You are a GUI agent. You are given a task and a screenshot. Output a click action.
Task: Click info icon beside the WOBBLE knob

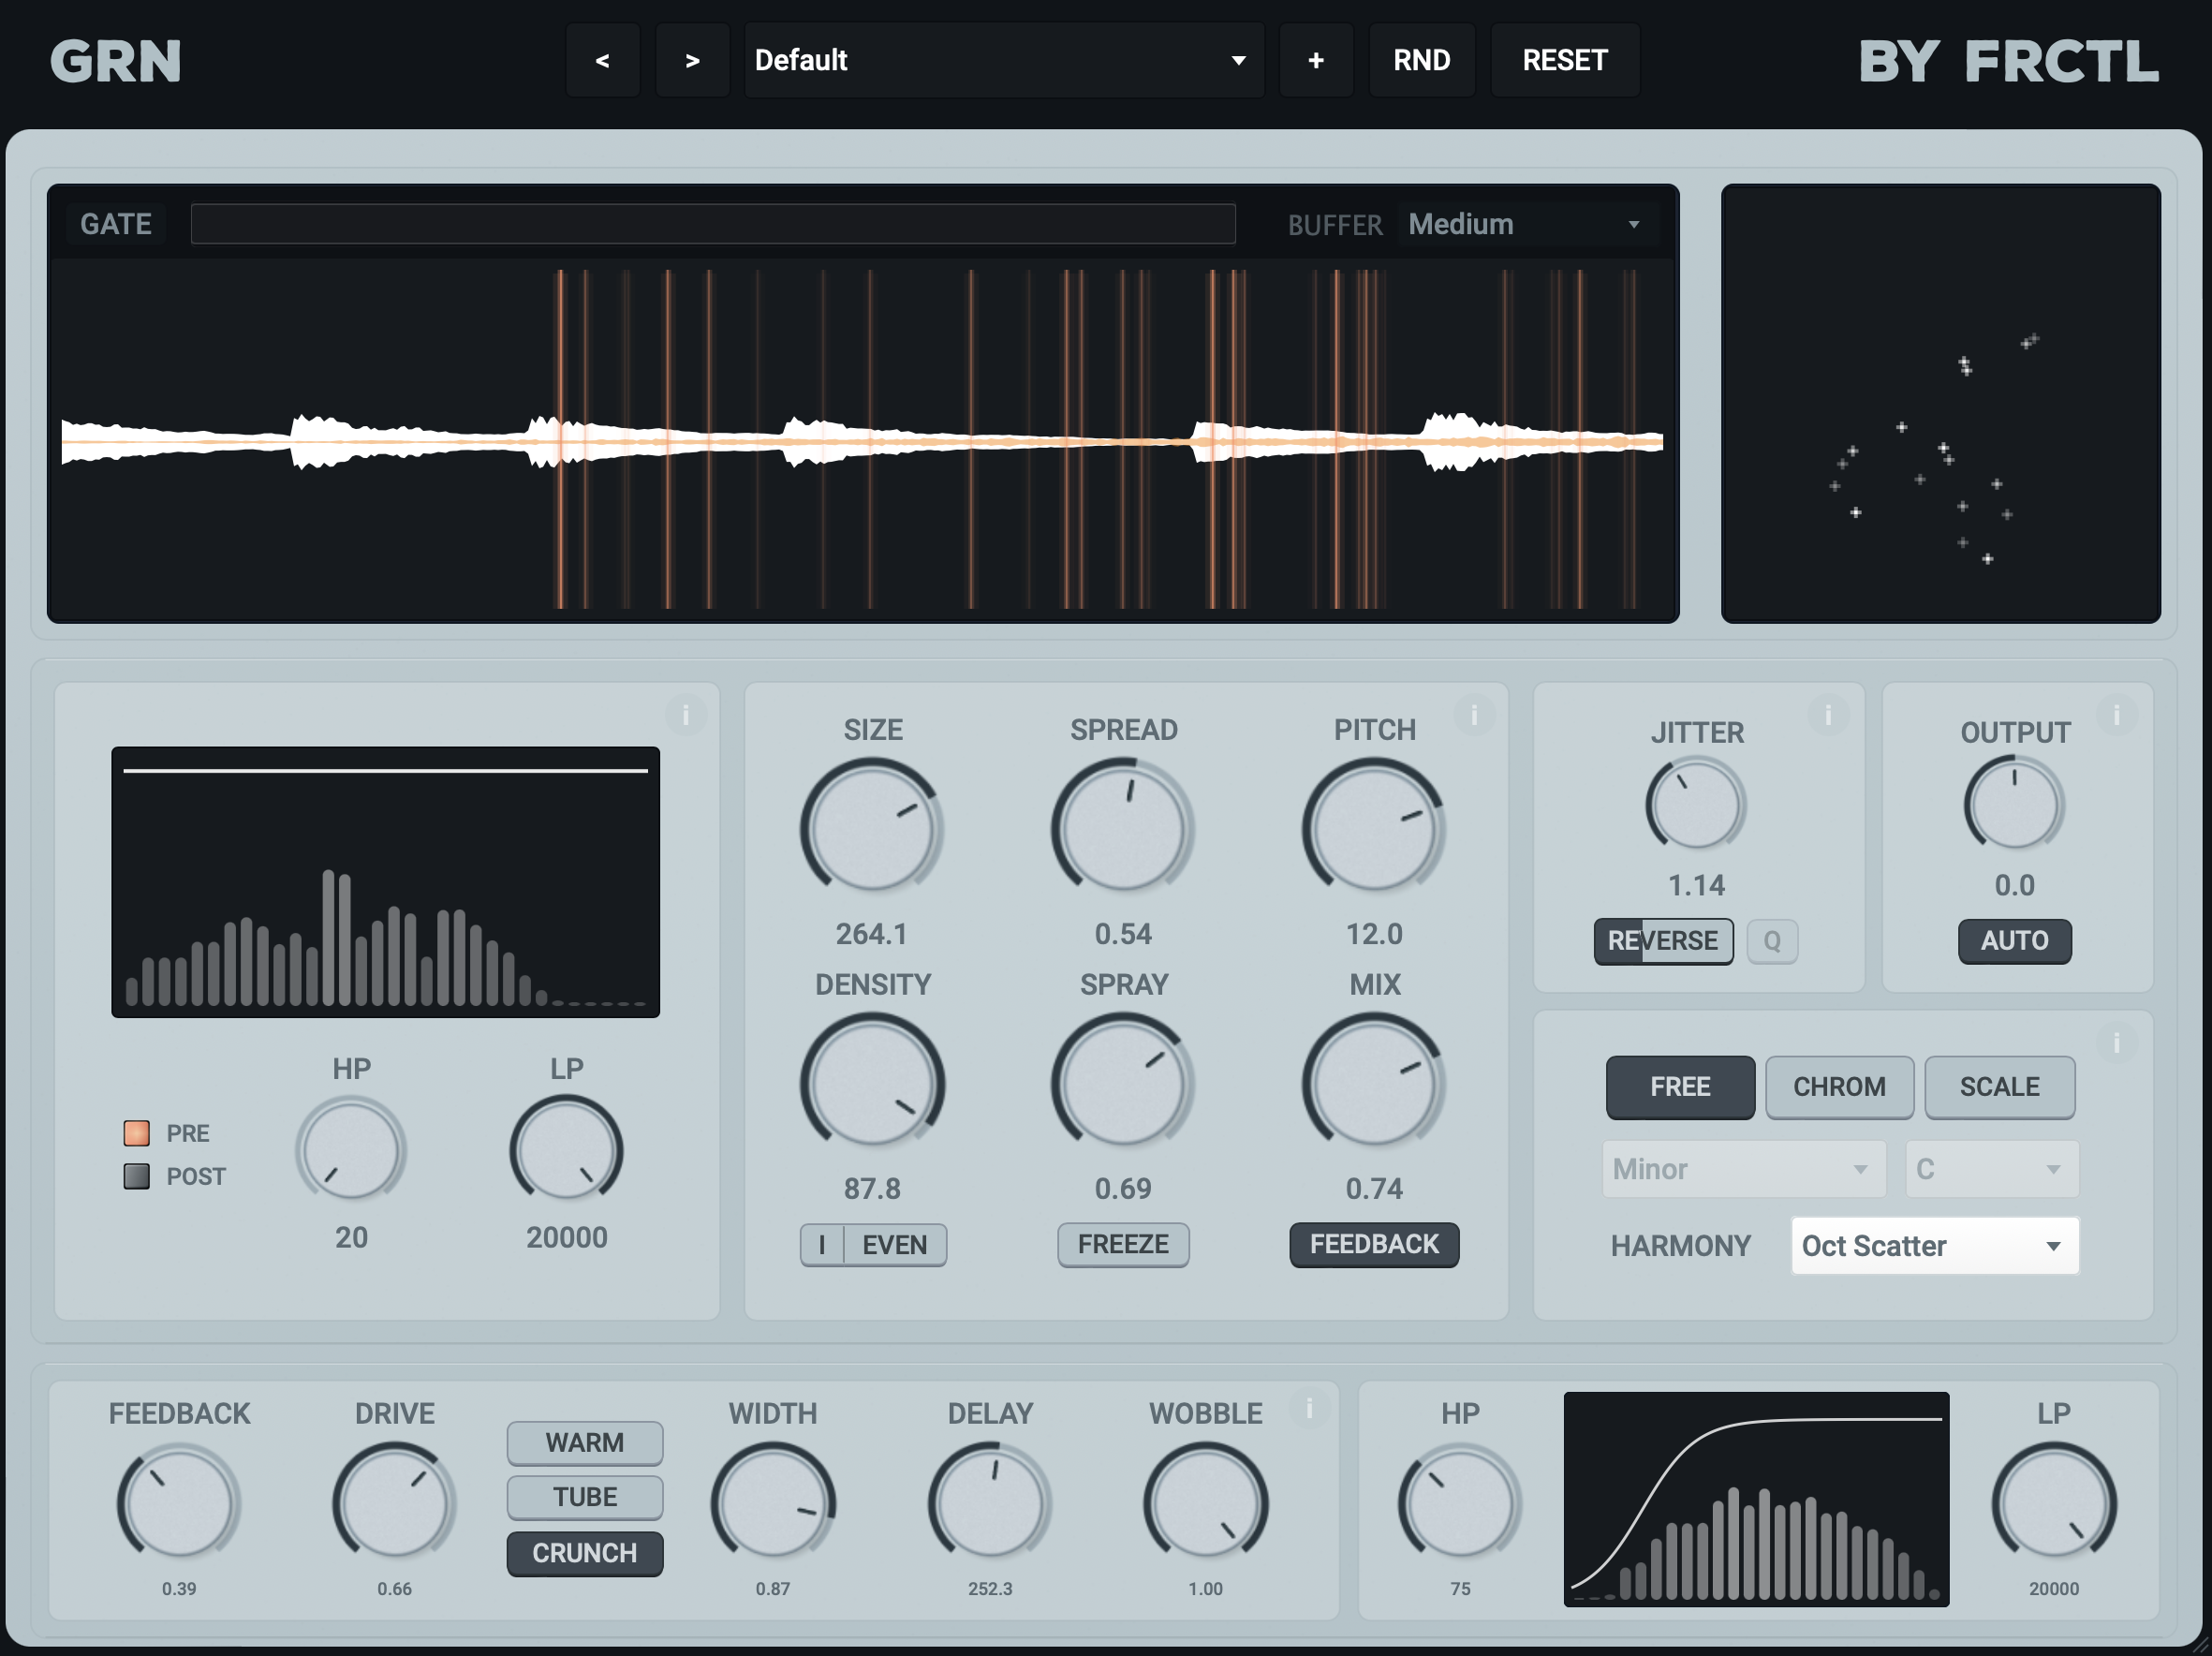coord(1308,1409)
